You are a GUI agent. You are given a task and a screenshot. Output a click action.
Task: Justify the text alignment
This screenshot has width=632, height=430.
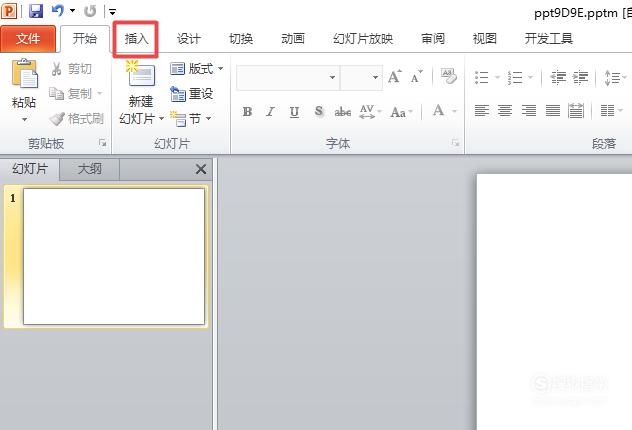553,110
